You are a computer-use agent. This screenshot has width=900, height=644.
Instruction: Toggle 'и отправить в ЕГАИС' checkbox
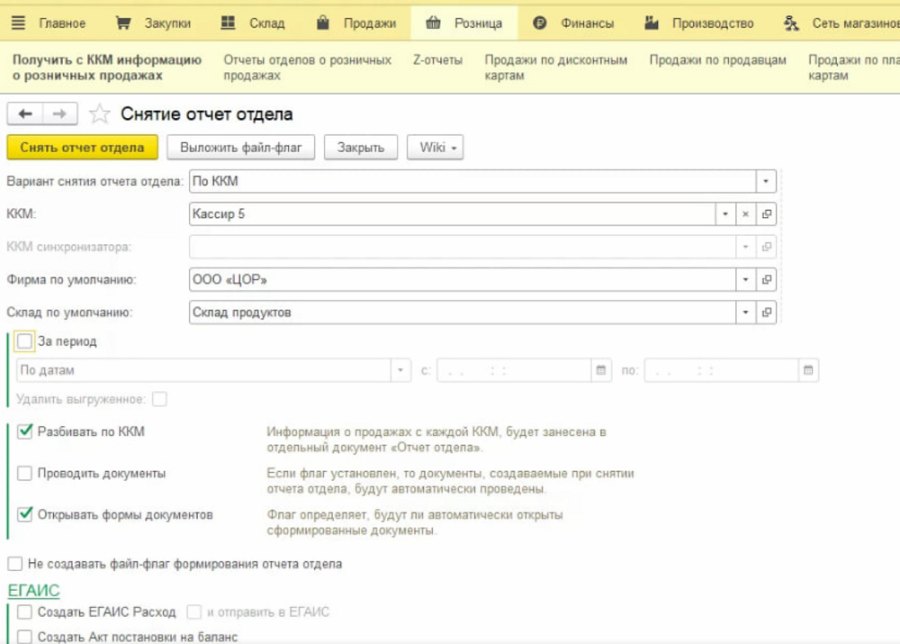(194, 612)
